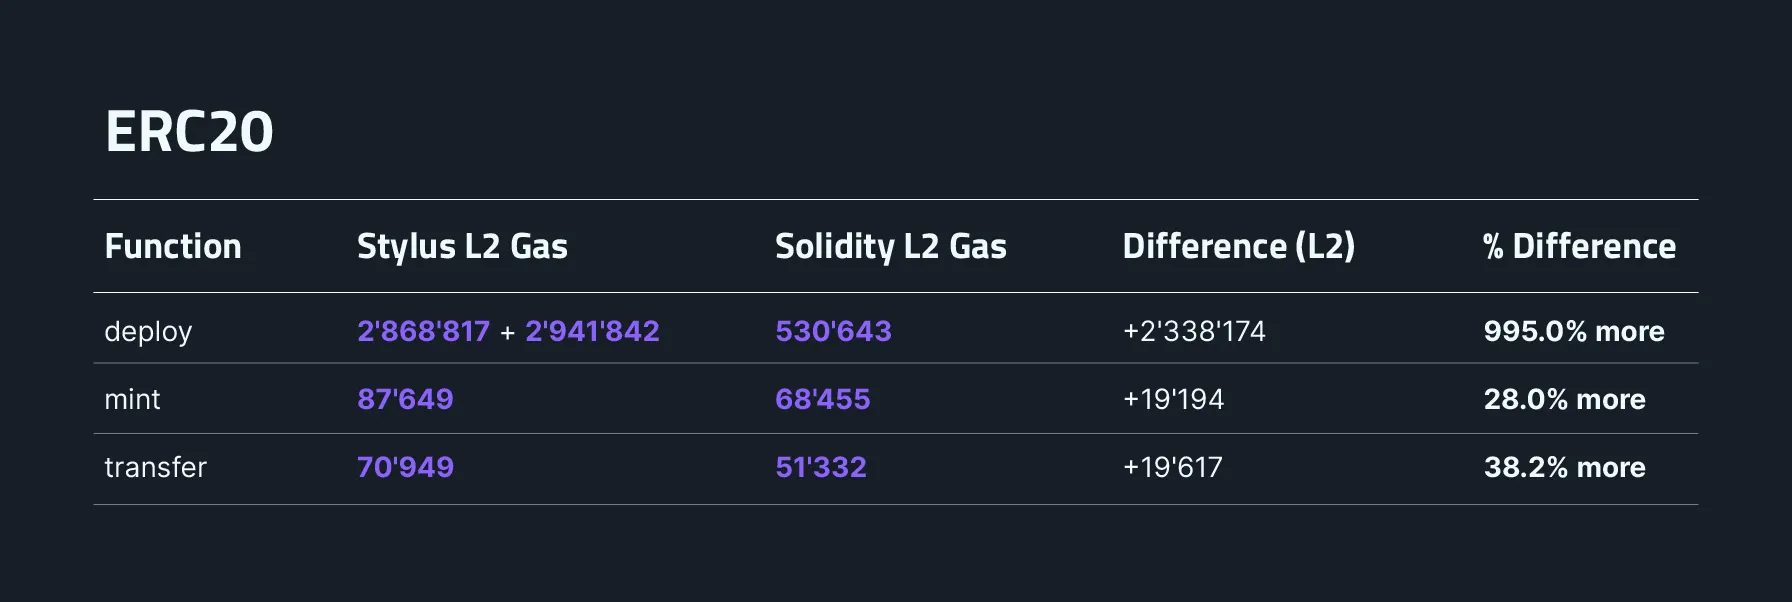Click the Solidity L2 Gas header
This screenshot has width=1792, height=602.
click(x=890, y=246)
